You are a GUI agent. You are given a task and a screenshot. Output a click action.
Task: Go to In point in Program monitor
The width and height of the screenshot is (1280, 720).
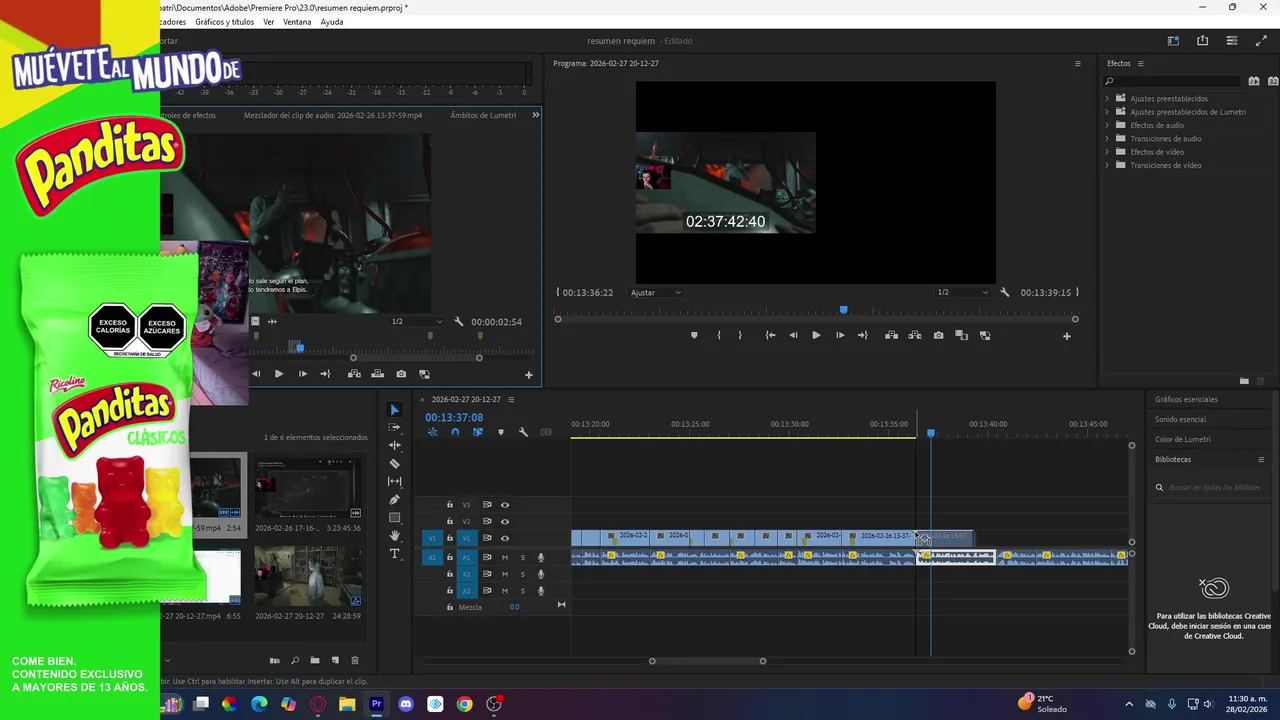coord(770,336)
